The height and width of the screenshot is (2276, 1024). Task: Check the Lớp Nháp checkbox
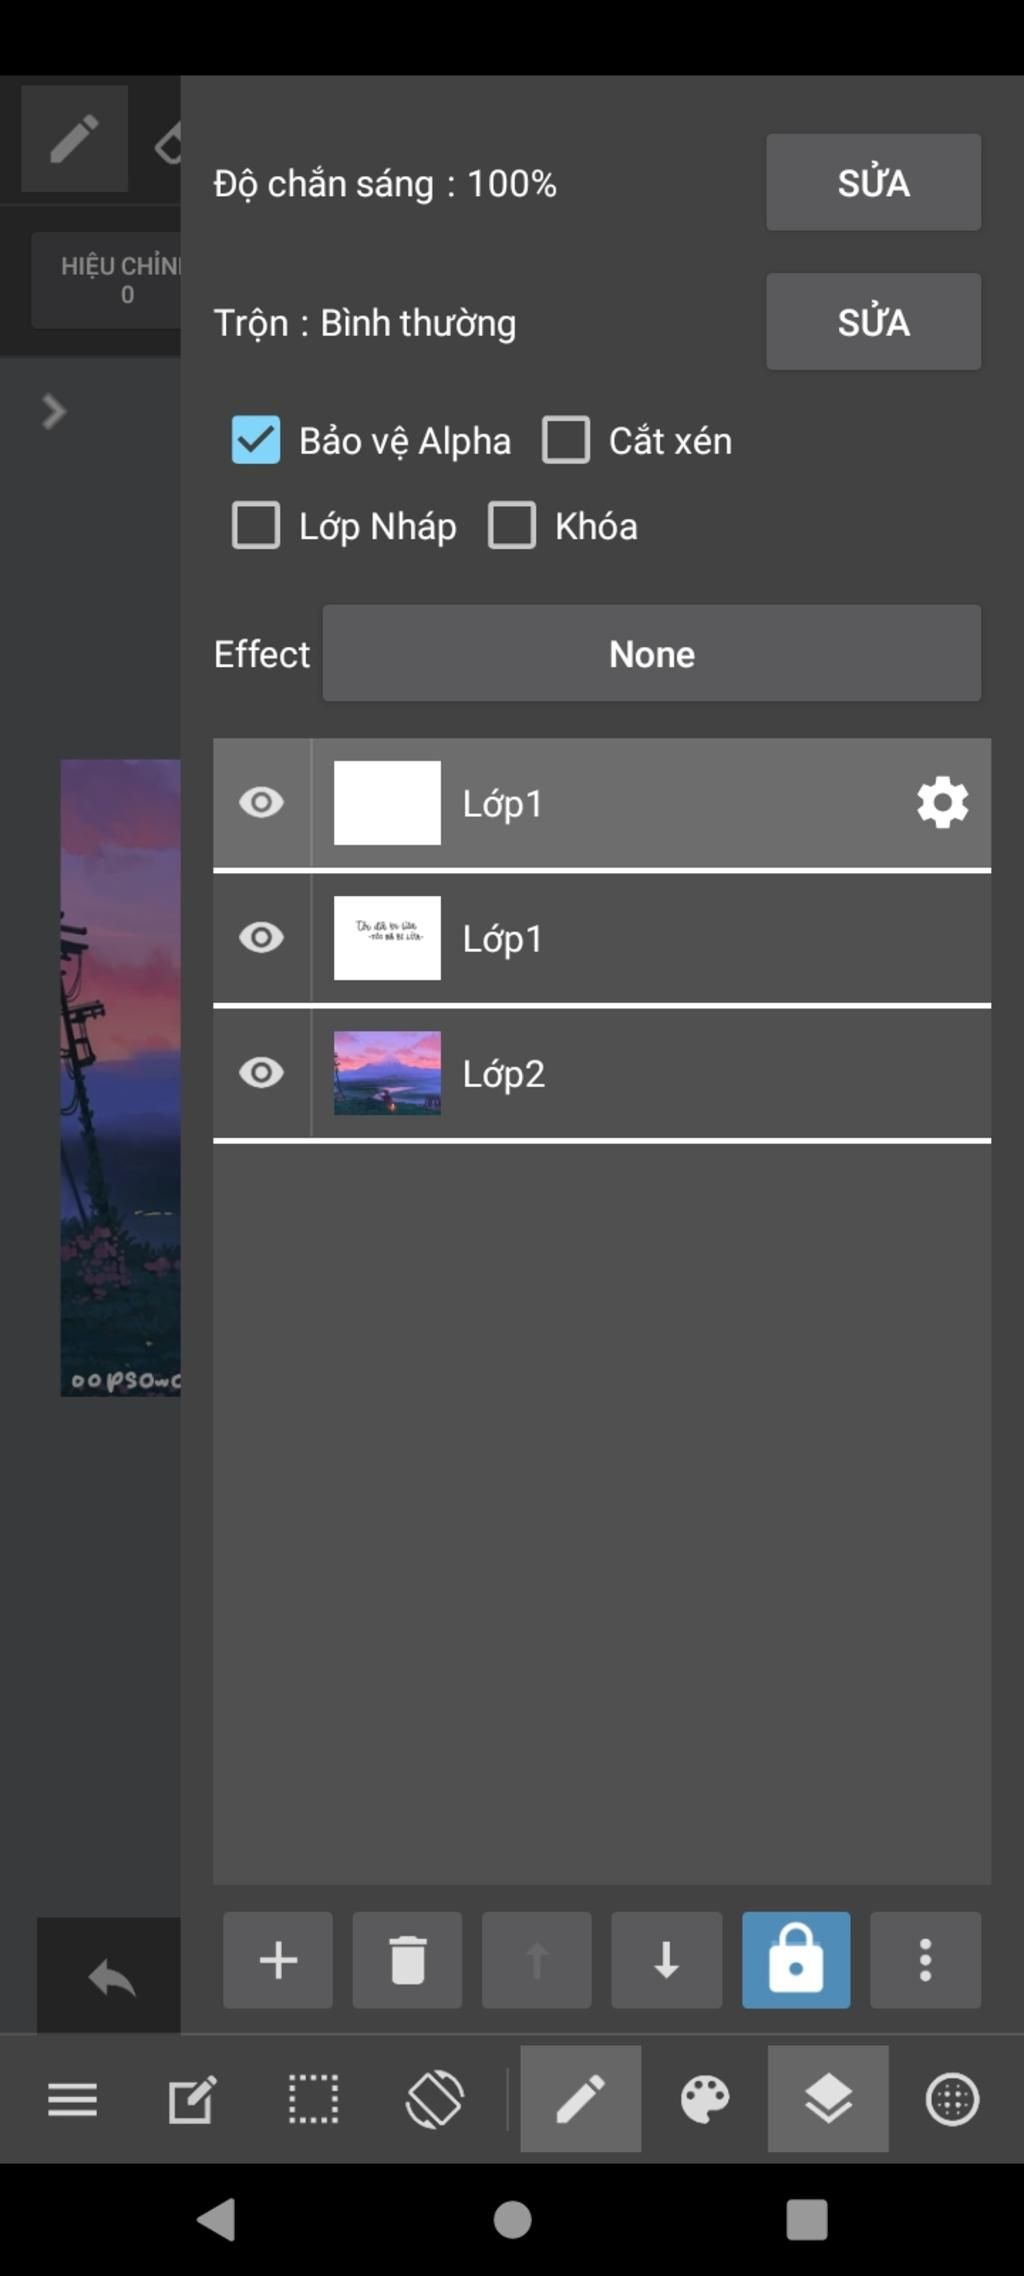[x=256, y=525]
